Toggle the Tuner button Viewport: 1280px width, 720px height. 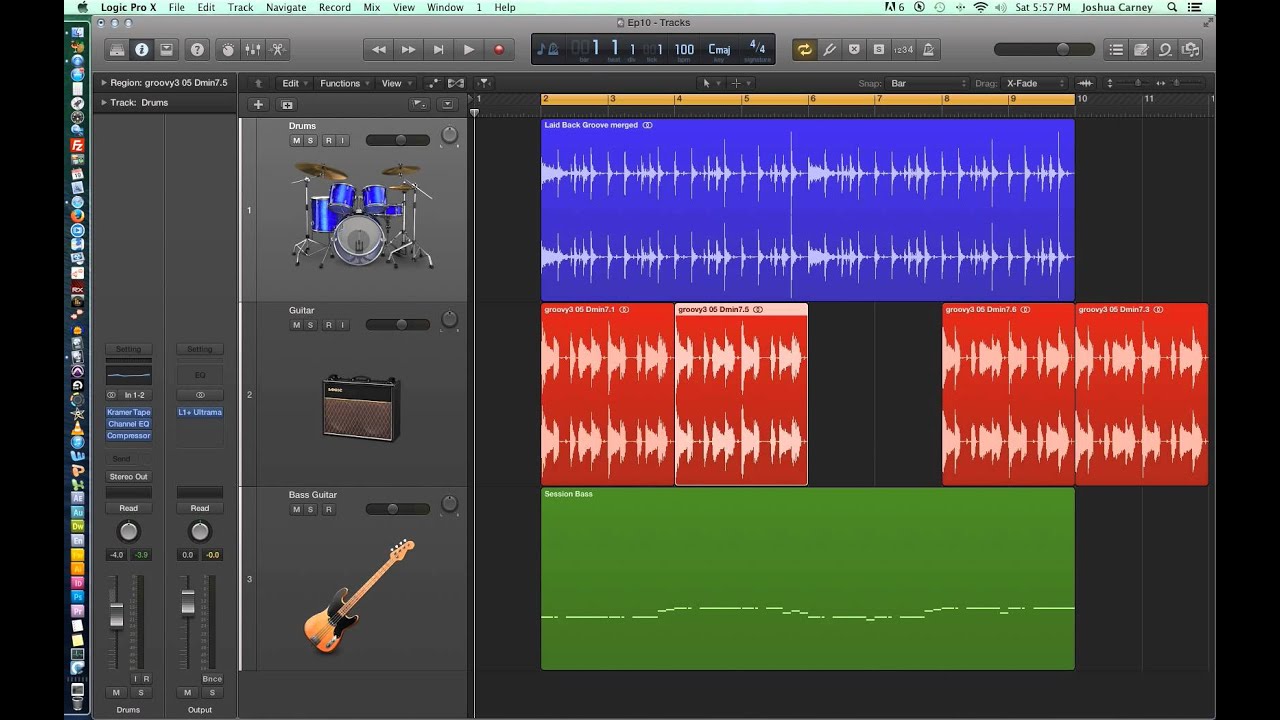[829, 49]
